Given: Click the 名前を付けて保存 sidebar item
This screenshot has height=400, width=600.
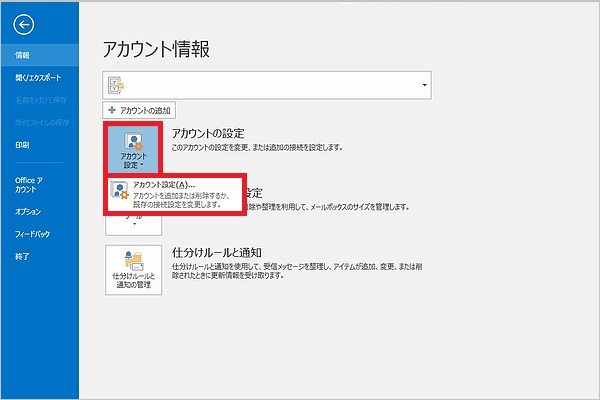Looking at the screenshot, I should 38,99.
